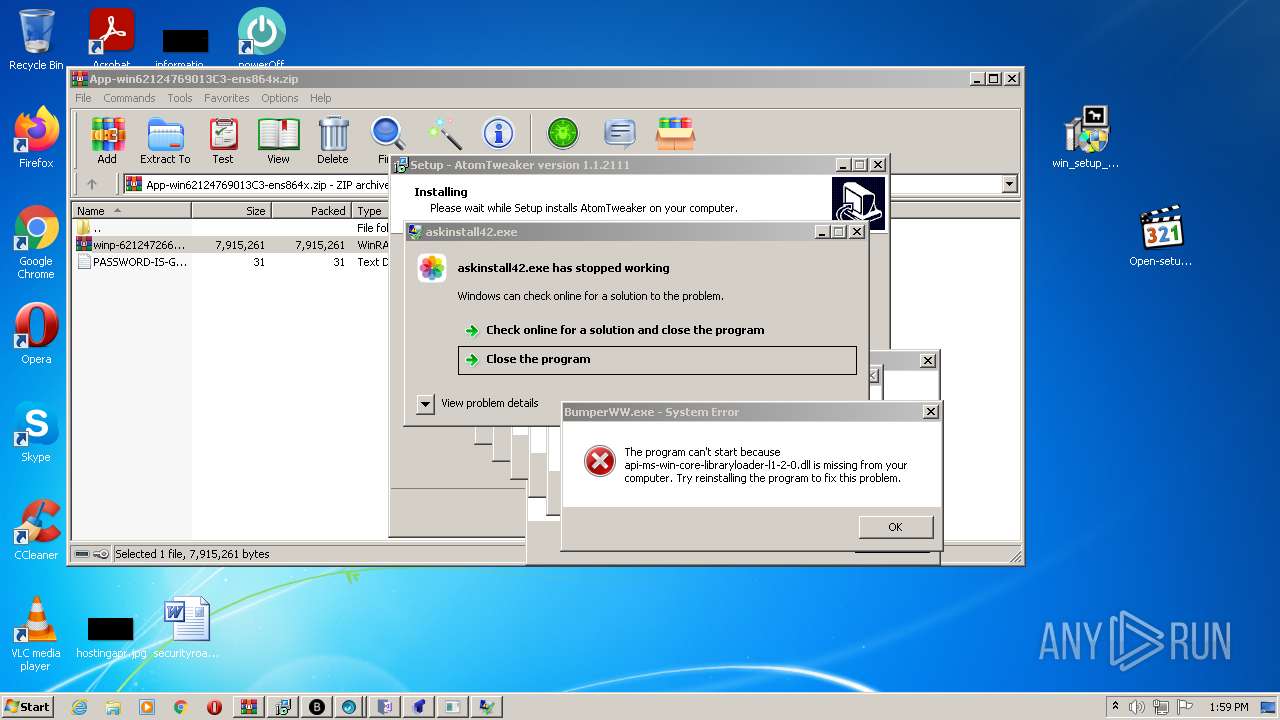Sort by the Name column header

point(131,211)
